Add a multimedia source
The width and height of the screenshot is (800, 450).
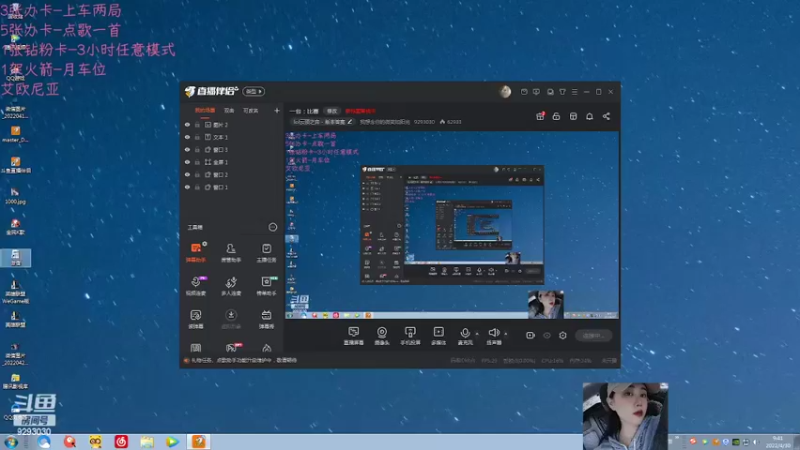[438, 336]
